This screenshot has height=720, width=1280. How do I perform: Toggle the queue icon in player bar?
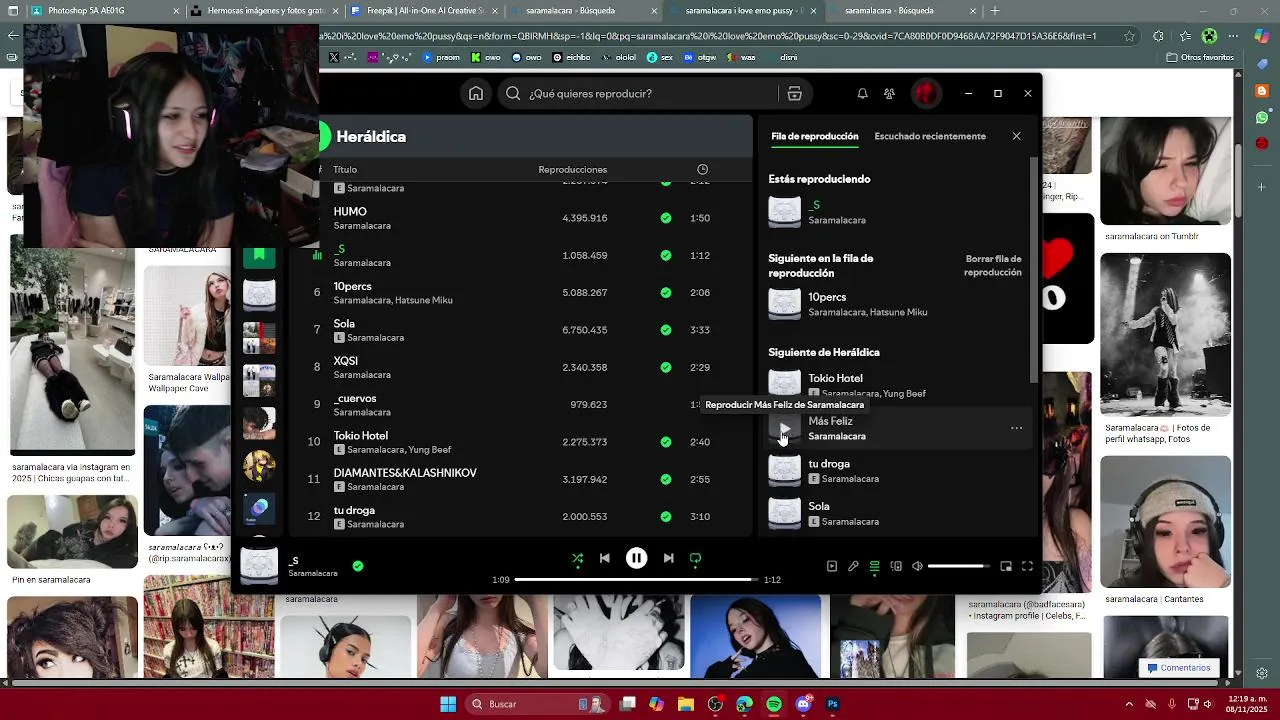click(874, 566)
